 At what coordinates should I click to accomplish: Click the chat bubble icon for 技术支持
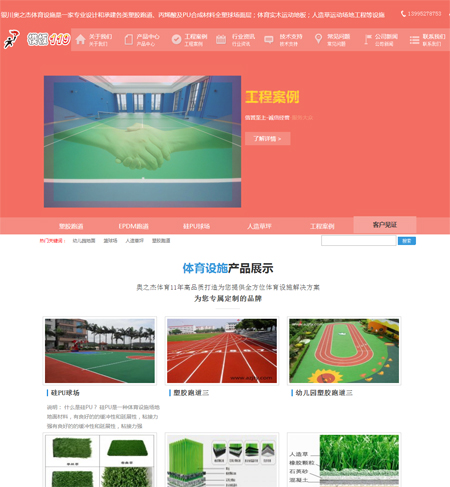tap(269, 40)
